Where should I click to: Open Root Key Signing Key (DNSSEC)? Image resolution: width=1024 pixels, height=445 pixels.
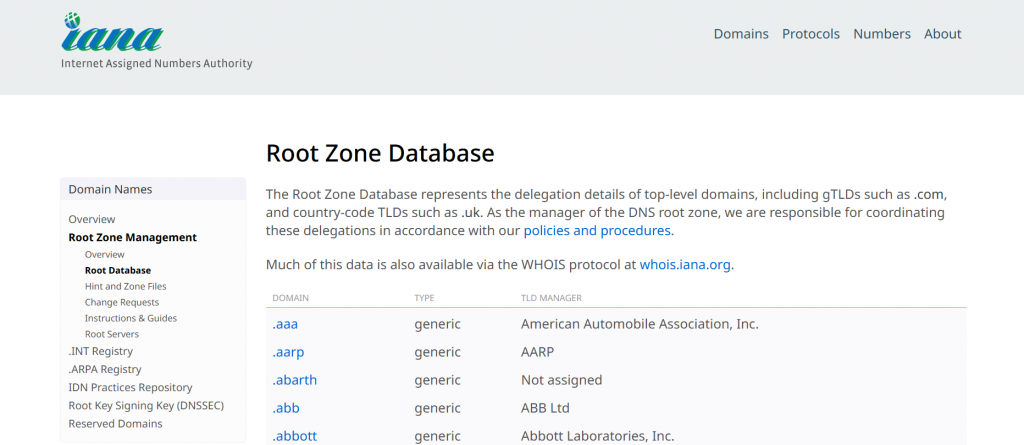pos(146,406)
